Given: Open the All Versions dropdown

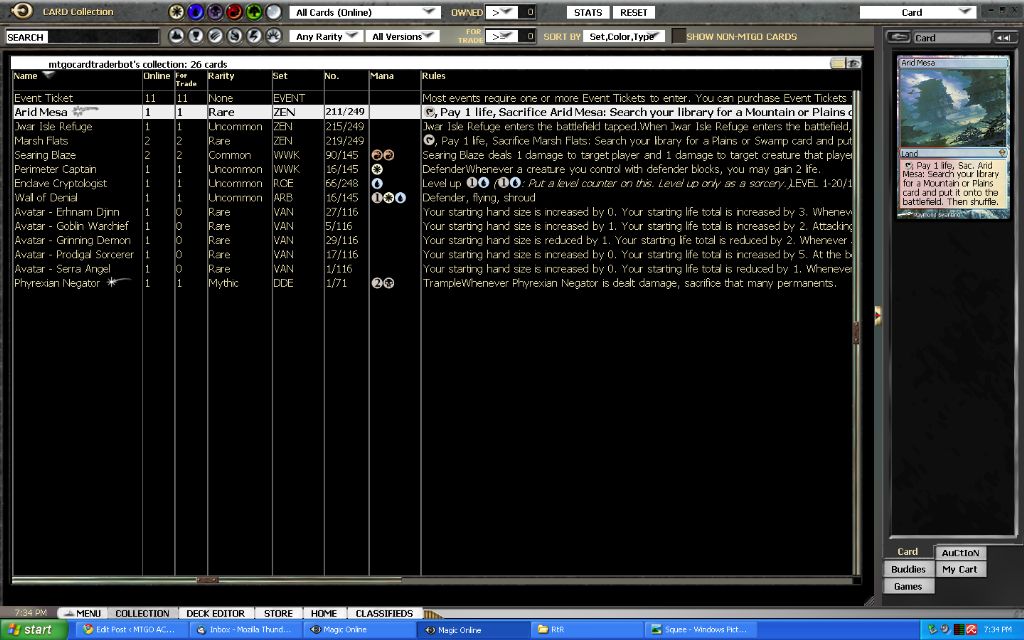Looking at the screenshot, I should point(403,37).
